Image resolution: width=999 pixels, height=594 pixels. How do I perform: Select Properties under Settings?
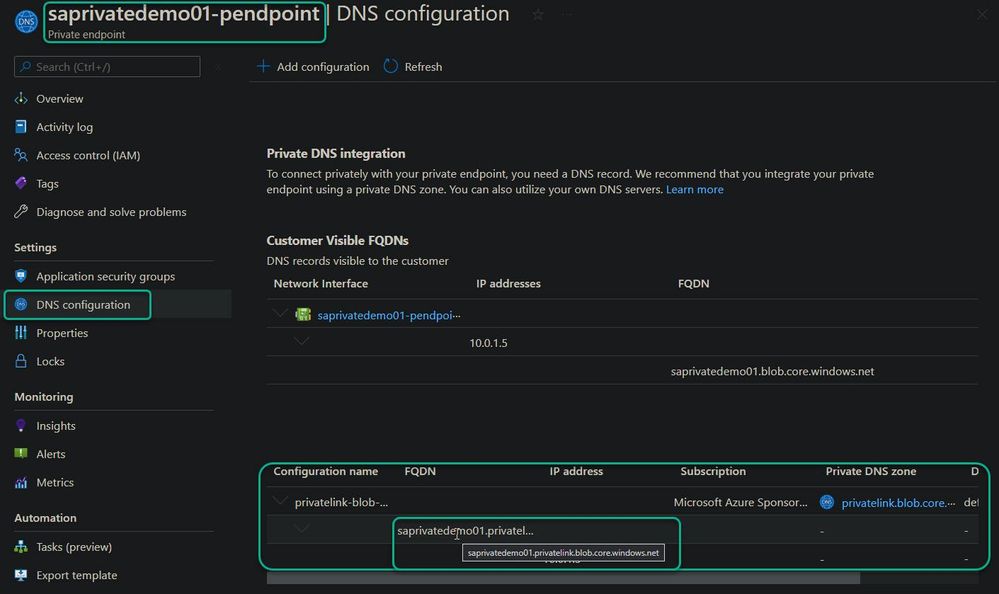[62, 333]
